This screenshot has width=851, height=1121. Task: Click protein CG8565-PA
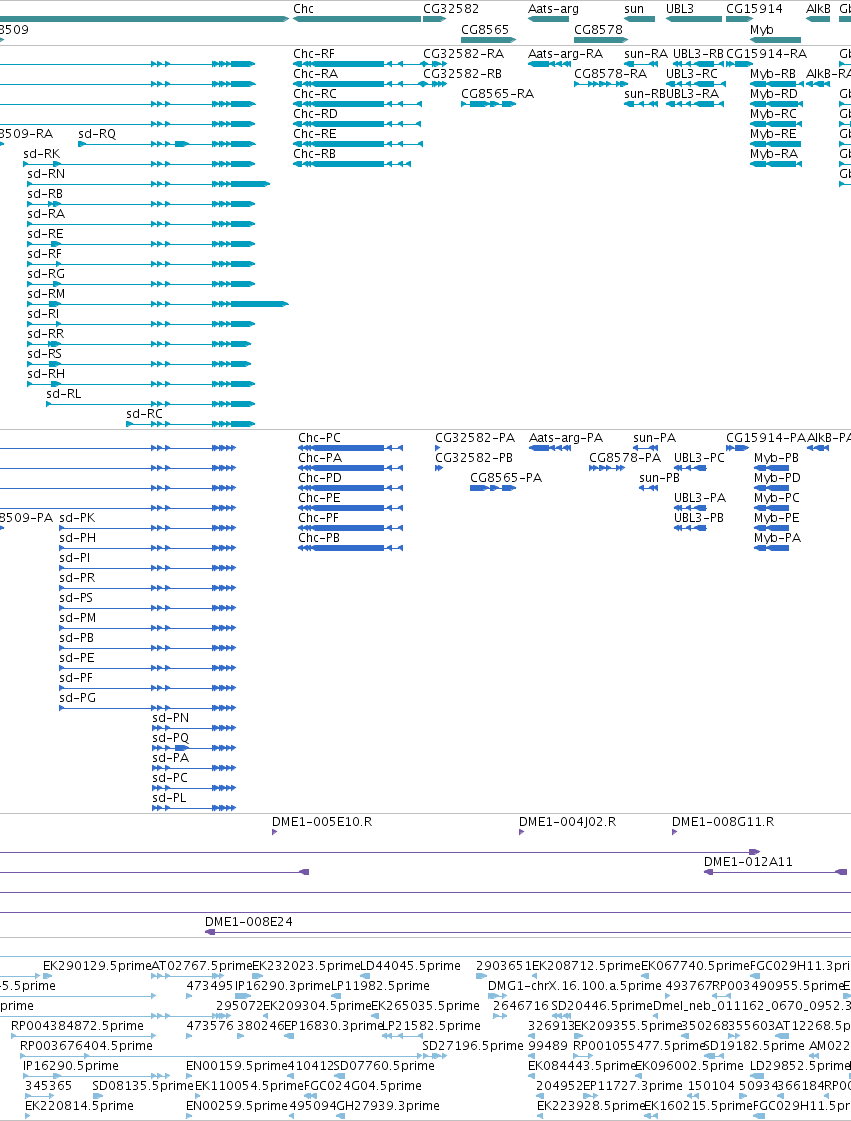(493, 488)
